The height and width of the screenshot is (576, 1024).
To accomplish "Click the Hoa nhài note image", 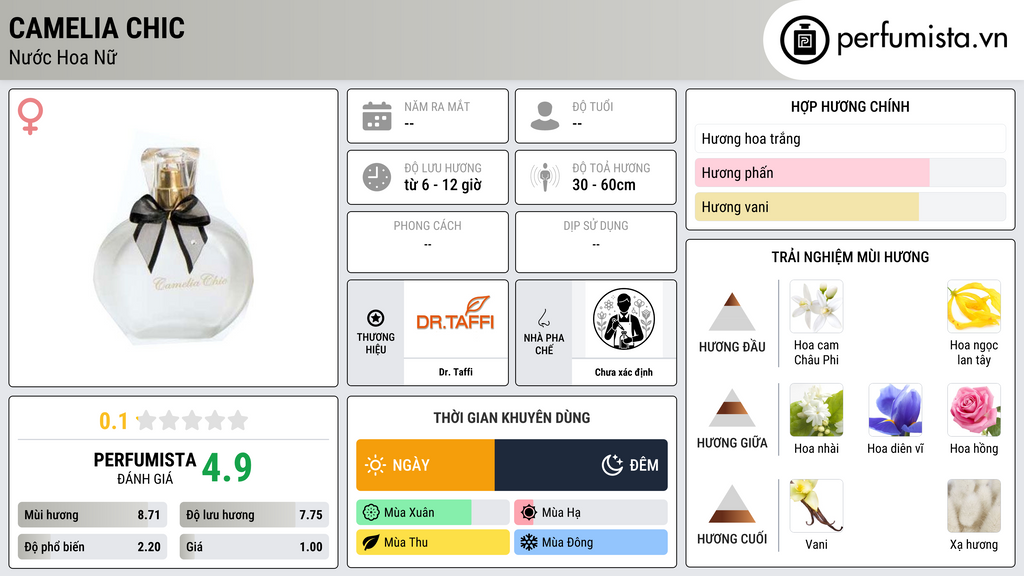I will (x=816, y=410).
